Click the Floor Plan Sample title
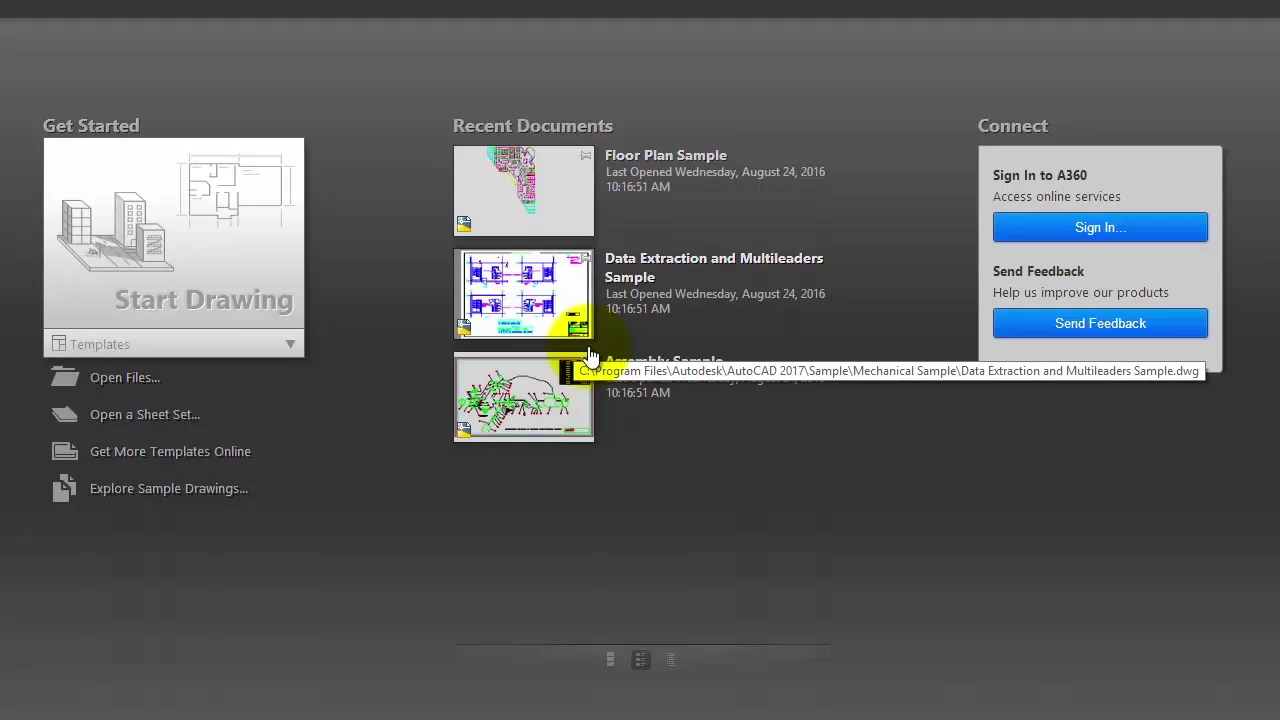This screenshot has width=1280, height=720. coord(666,155)
